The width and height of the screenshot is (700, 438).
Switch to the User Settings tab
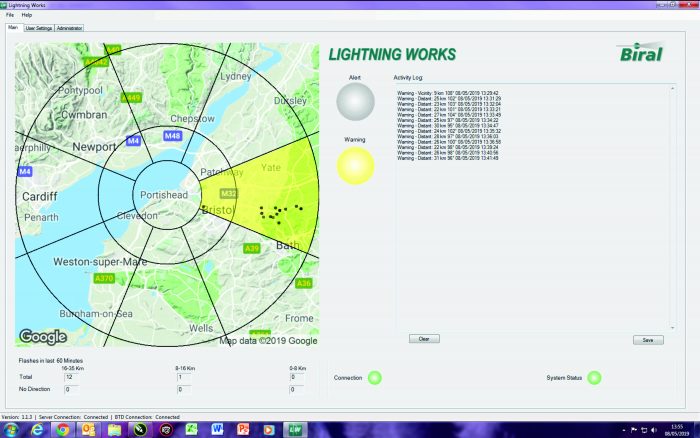click(38, 28)
